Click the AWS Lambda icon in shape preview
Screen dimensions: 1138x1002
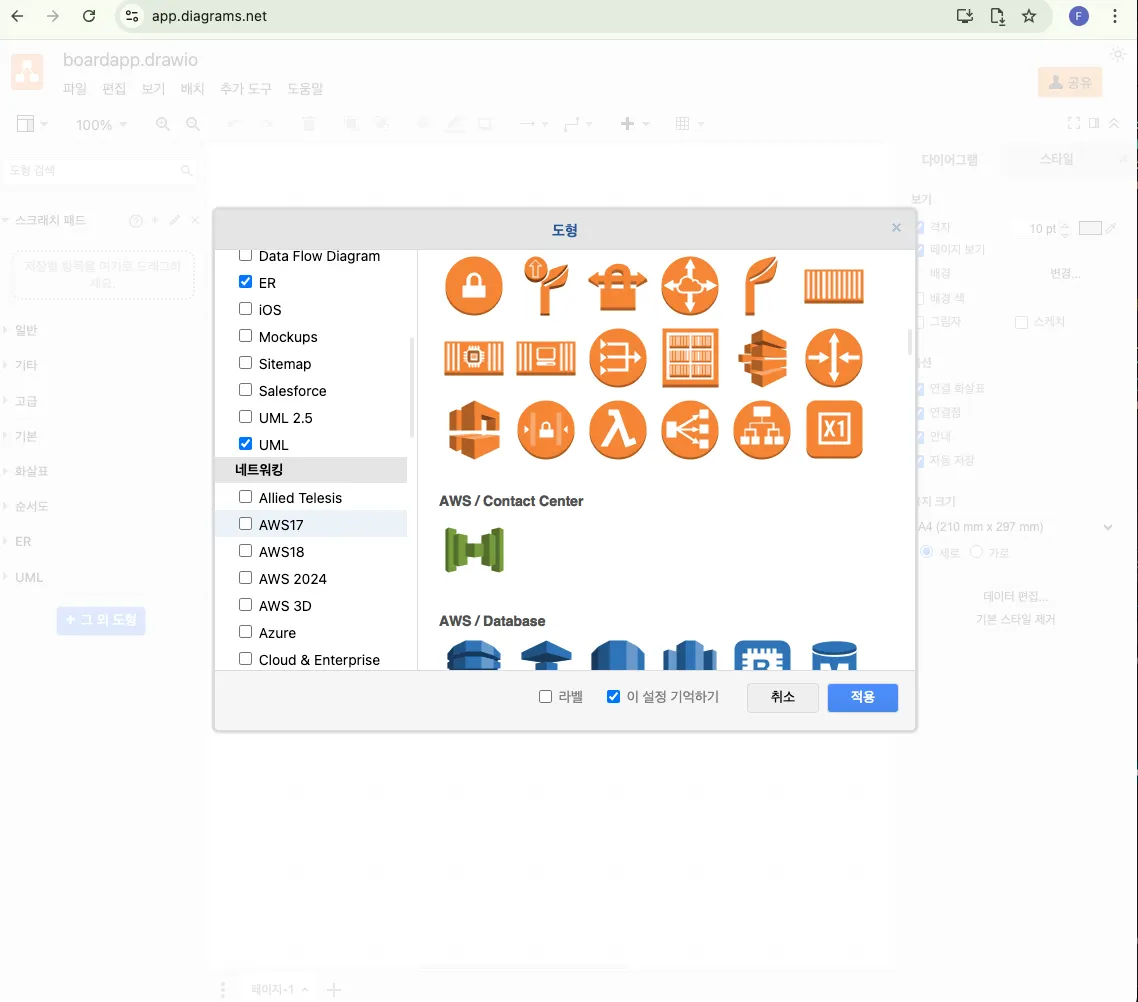(x=618, y=430)
